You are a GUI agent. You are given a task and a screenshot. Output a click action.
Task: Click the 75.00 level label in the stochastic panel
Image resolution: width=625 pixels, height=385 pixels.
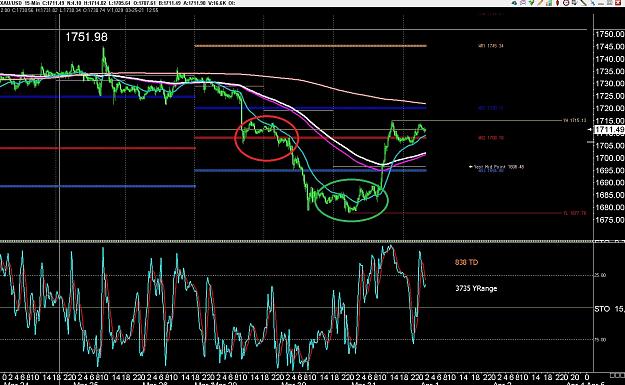click(601, 340)
